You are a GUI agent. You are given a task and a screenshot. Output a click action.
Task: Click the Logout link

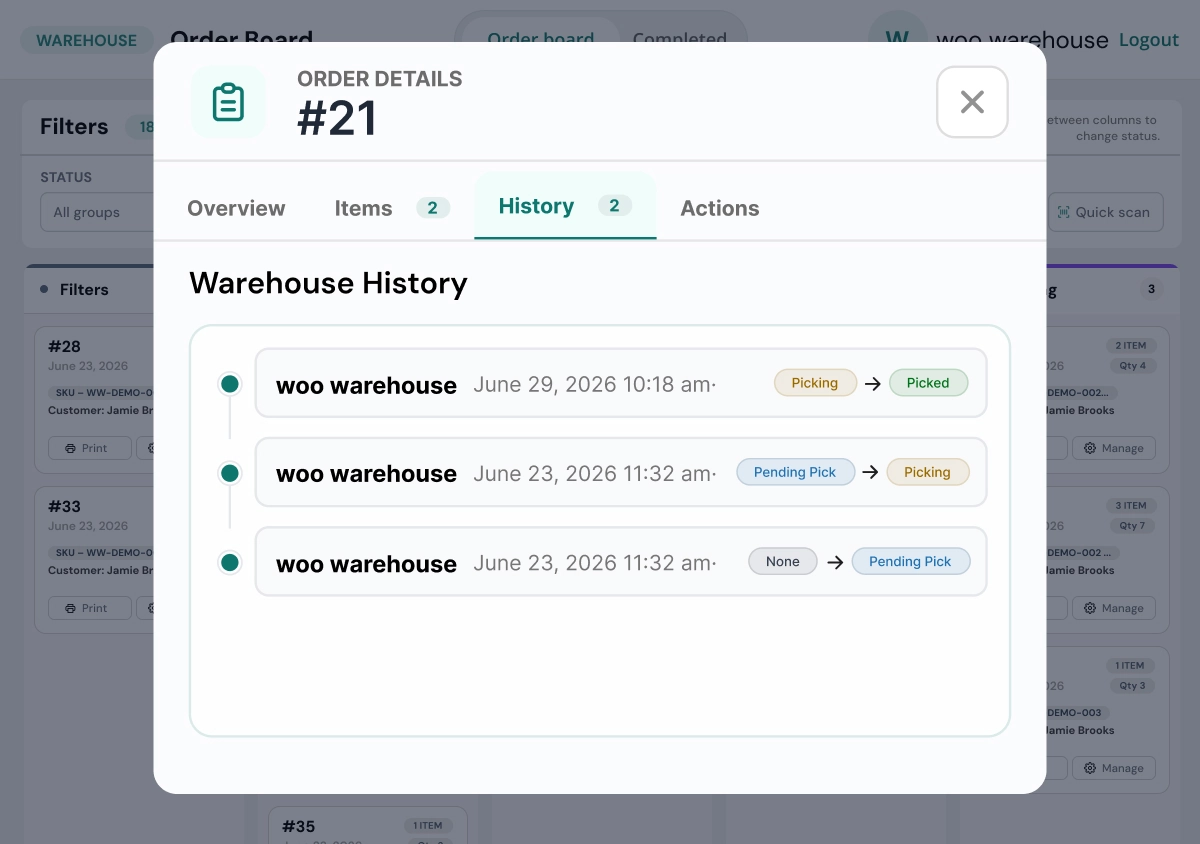click(x=1149, y=40)
